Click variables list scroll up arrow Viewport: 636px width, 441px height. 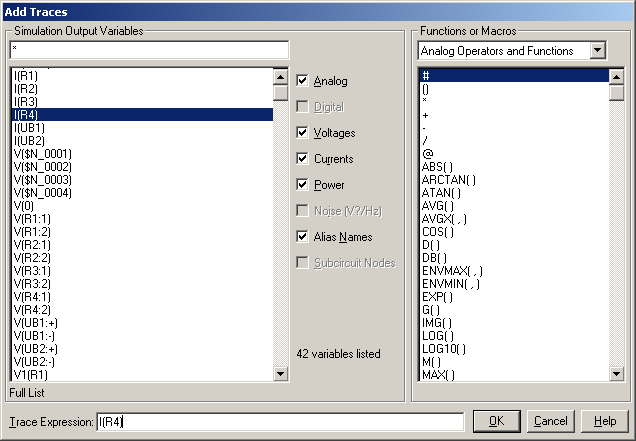click(281, 77)
